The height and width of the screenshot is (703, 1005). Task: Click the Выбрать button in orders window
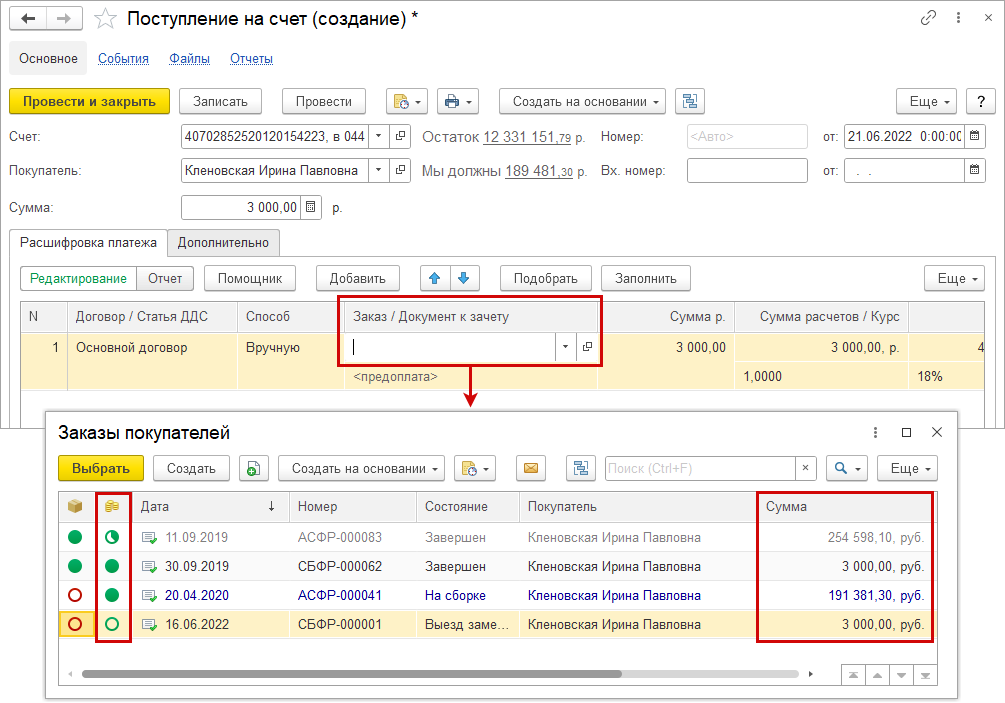click(101, 468)
